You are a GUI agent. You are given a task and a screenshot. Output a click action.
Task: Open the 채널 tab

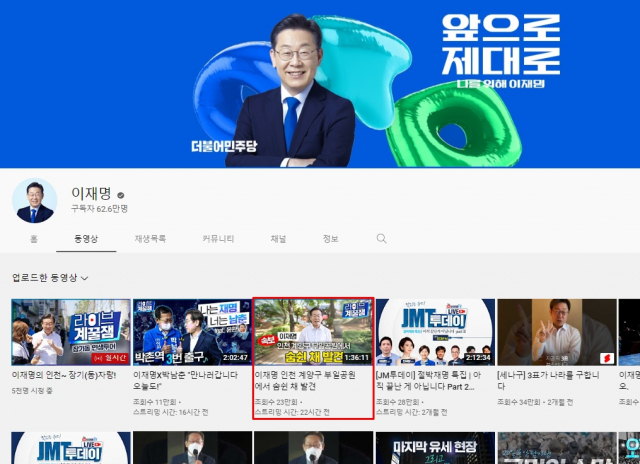[278, 239]
